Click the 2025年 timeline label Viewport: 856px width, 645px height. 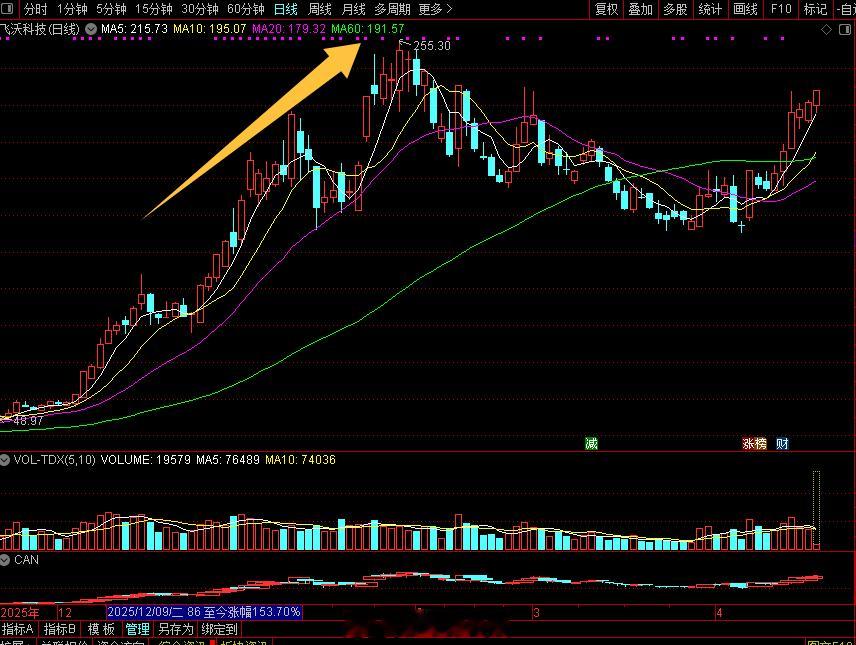pos(20,612)
